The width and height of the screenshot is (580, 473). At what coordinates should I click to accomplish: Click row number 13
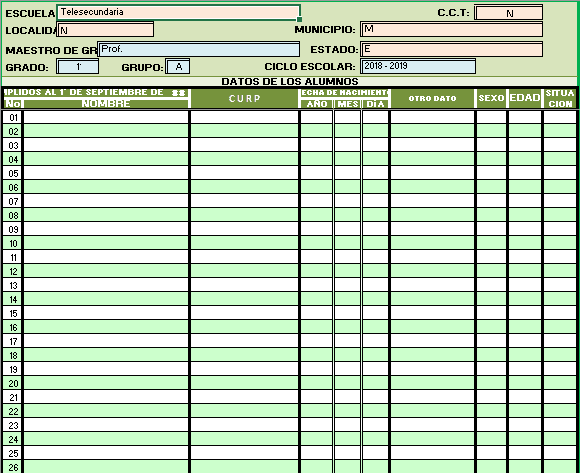click(13, 285)
